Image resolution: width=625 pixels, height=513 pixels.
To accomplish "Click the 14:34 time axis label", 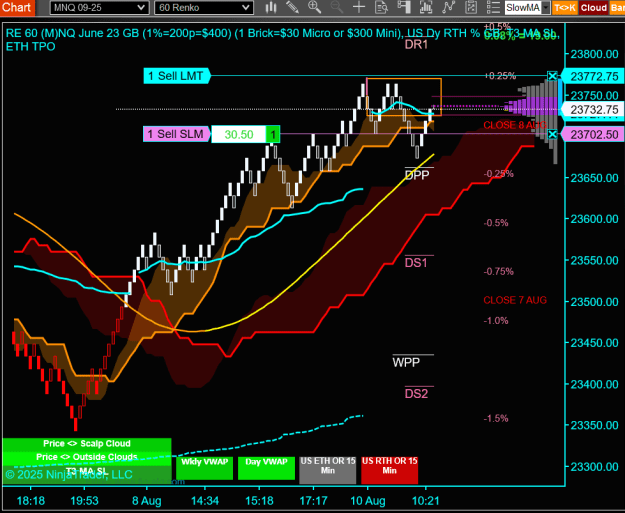I will click(205, 501).
